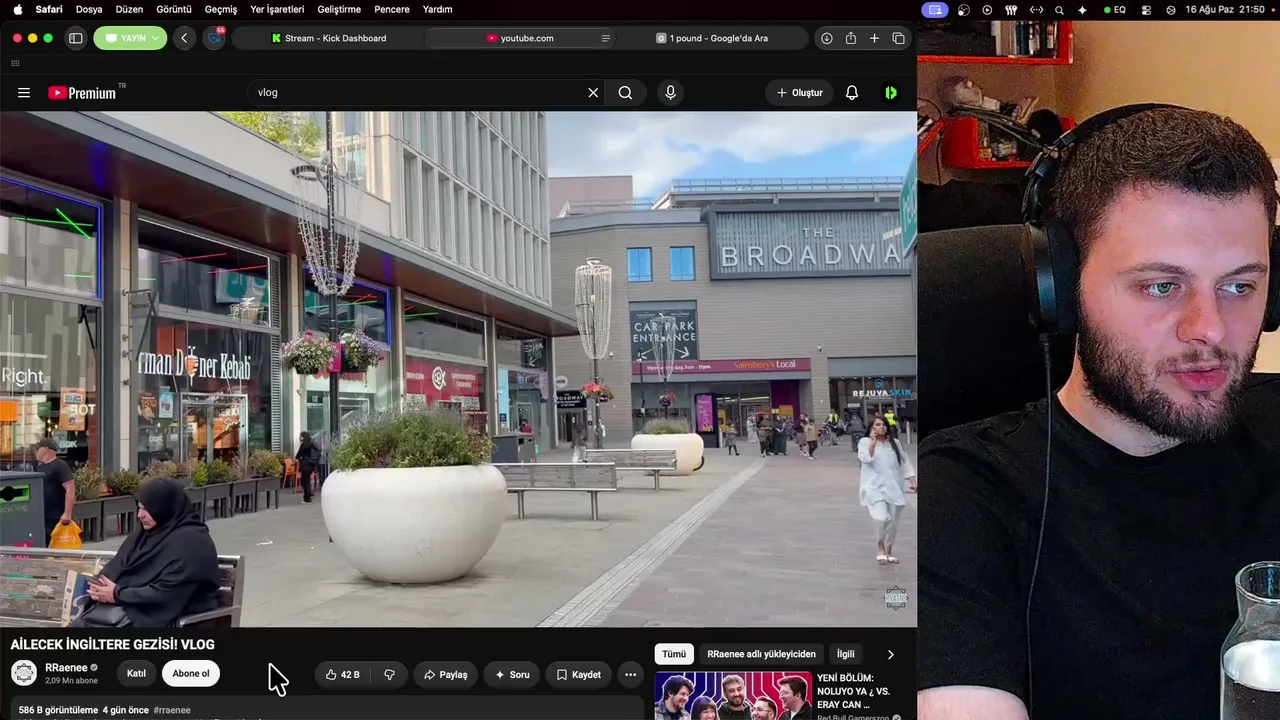The height and width of the screenshot is (720, 1280).
Task: Open the YouTube hamburger guide menu
Action: click(x=24, y=93)
